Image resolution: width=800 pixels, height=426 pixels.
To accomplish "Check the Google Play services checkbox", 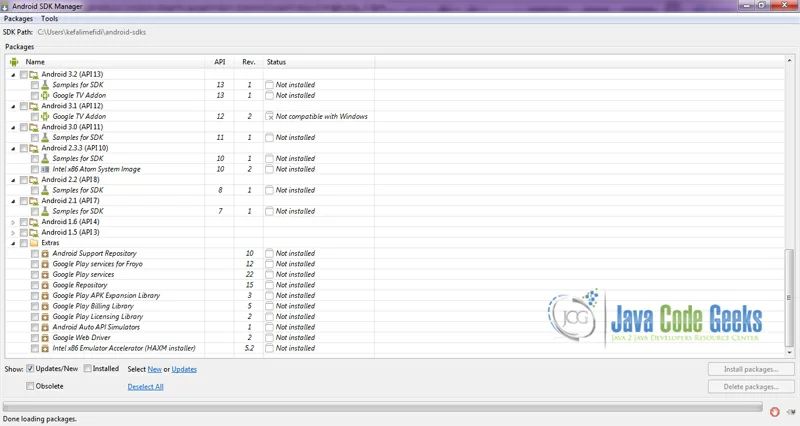I will (35, 274).
